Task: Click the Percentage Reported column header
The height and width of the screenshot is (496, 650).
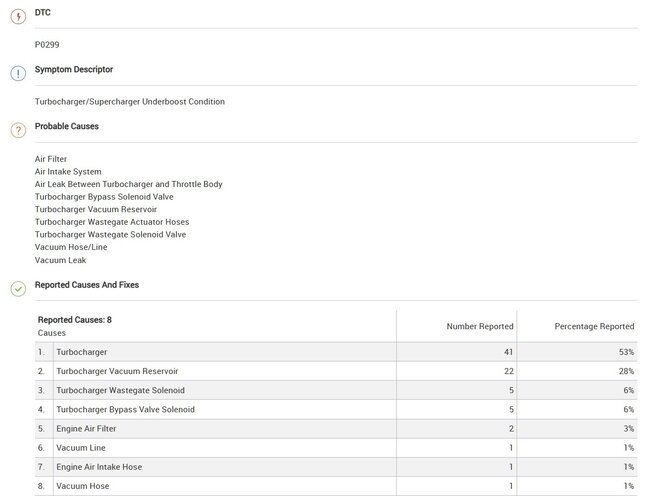Action: (x=594, y=326)
